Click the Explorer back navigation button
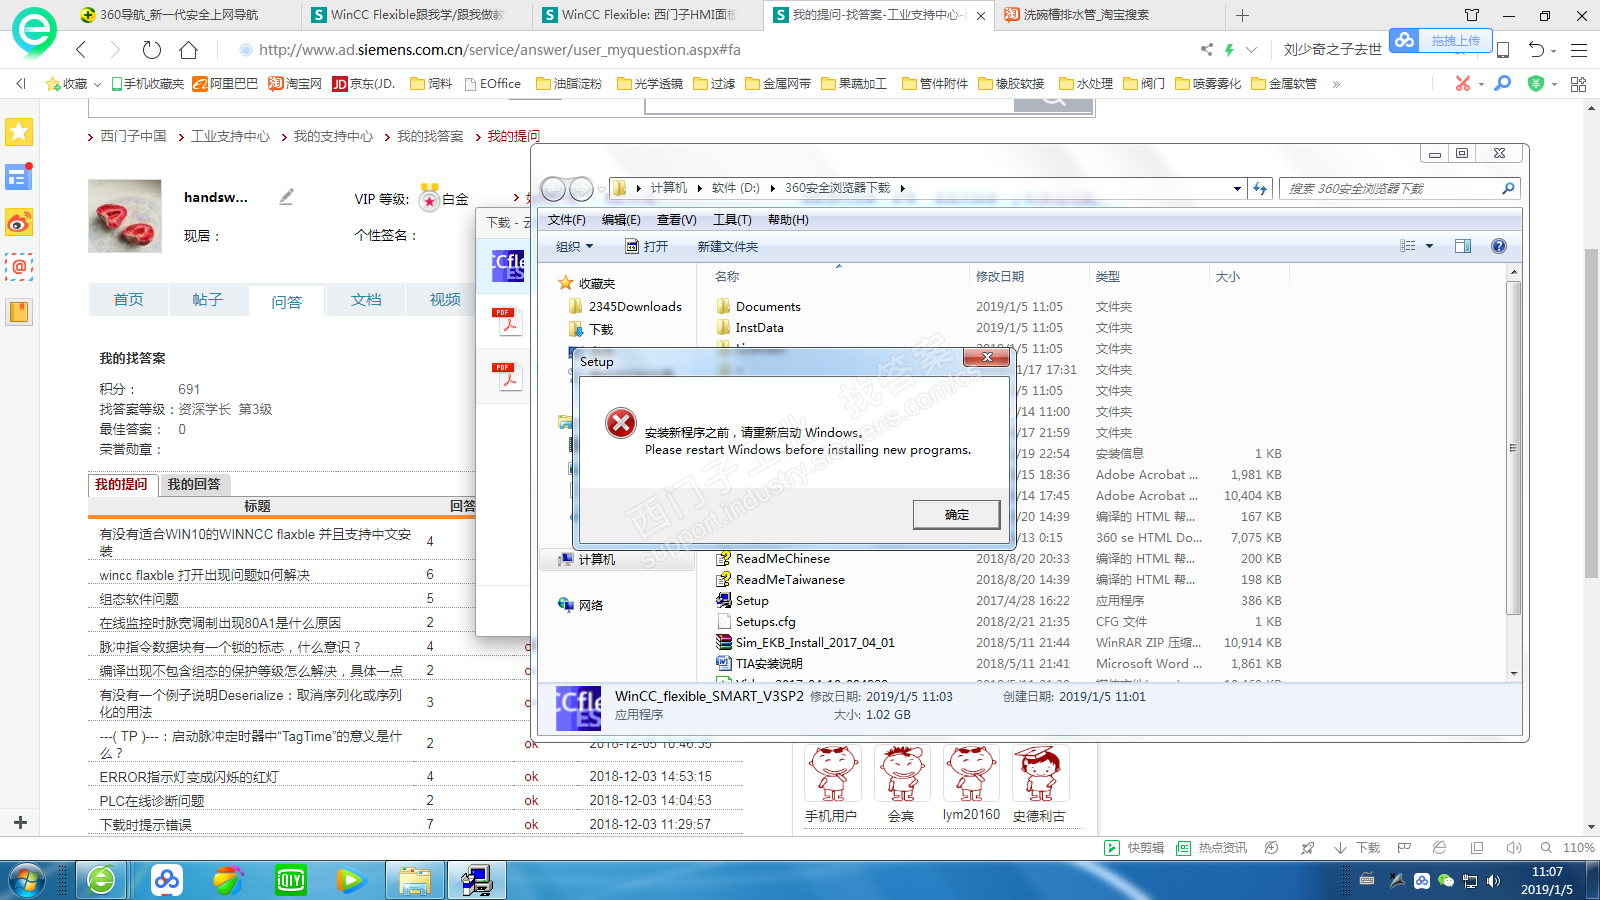Screen dimensions: 1600x900 point(553,188)
